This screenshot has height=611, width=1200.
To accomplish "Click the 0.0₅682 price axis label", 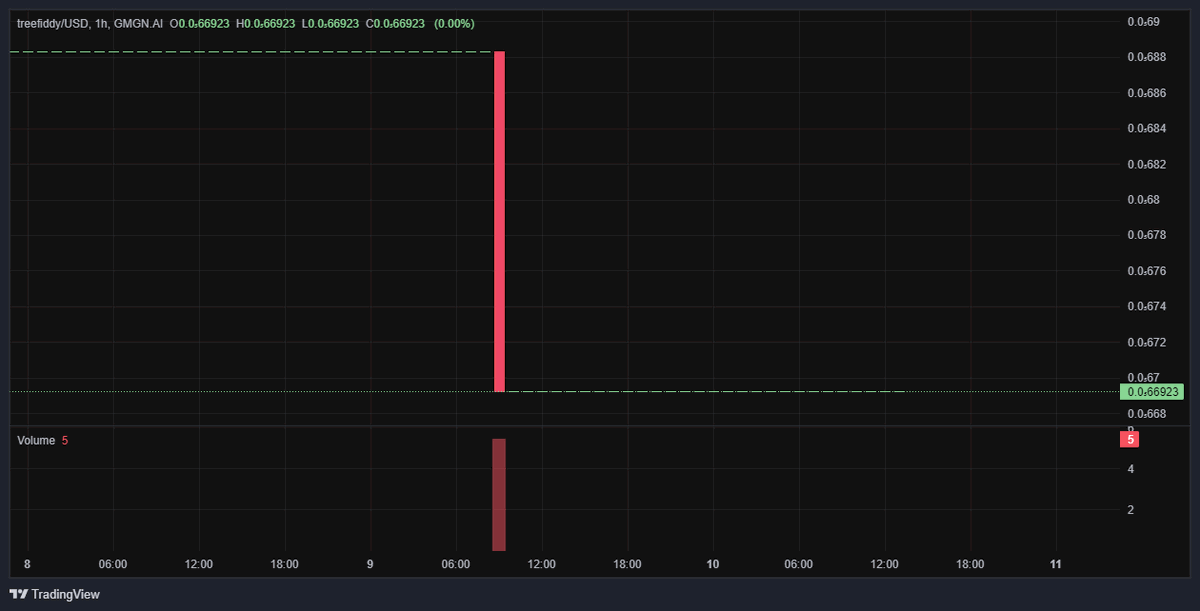I will pyautogui.click(x=1146, y=164).
